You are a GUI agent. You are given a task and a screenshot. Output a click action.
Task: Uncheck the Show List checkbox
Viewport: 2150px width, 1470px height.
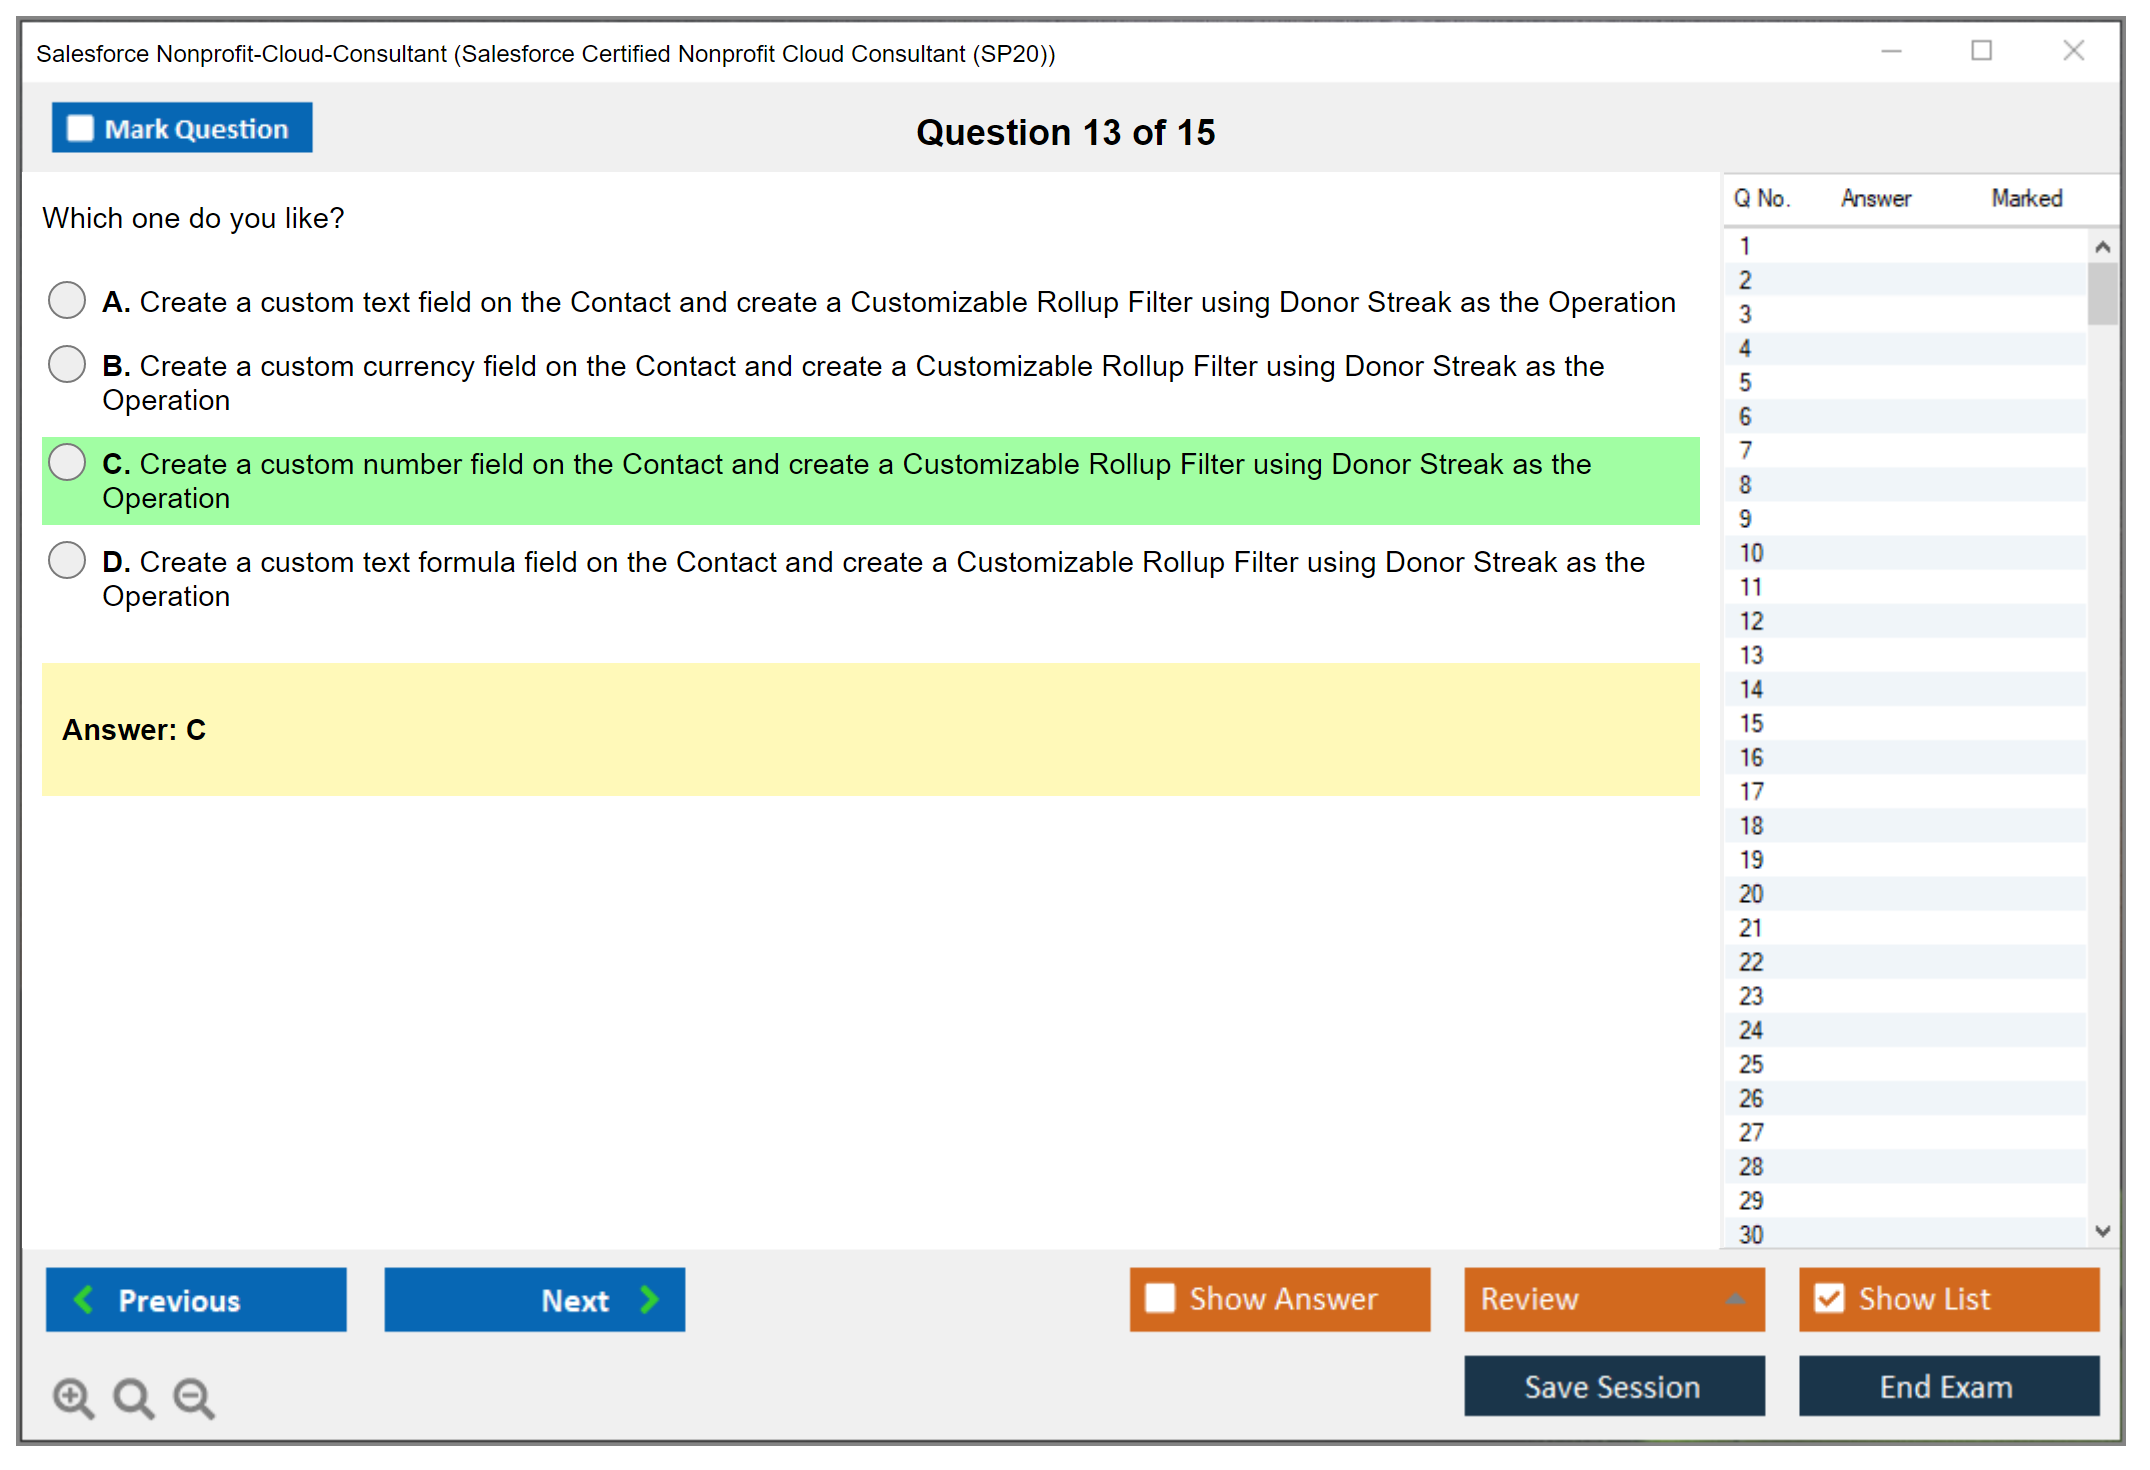1829,1298
